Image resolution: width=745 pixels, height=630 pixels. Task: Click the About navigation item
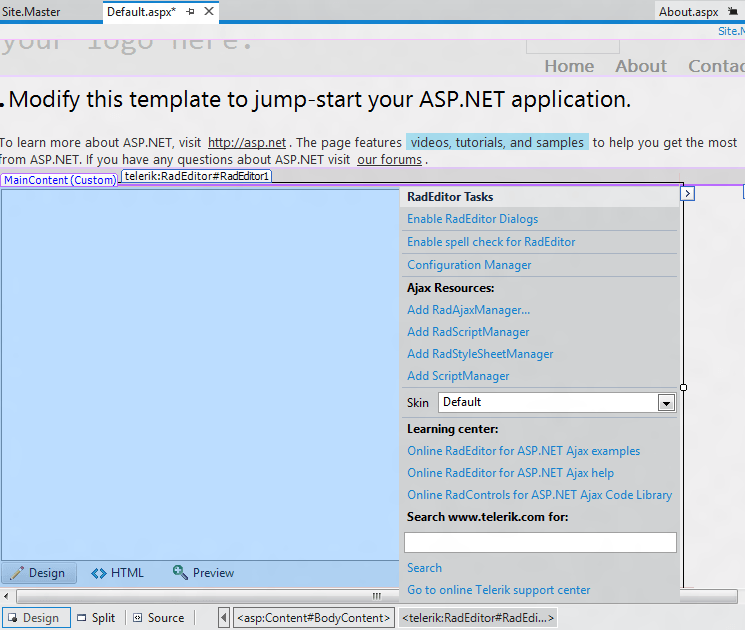click(x=641, y=66)
